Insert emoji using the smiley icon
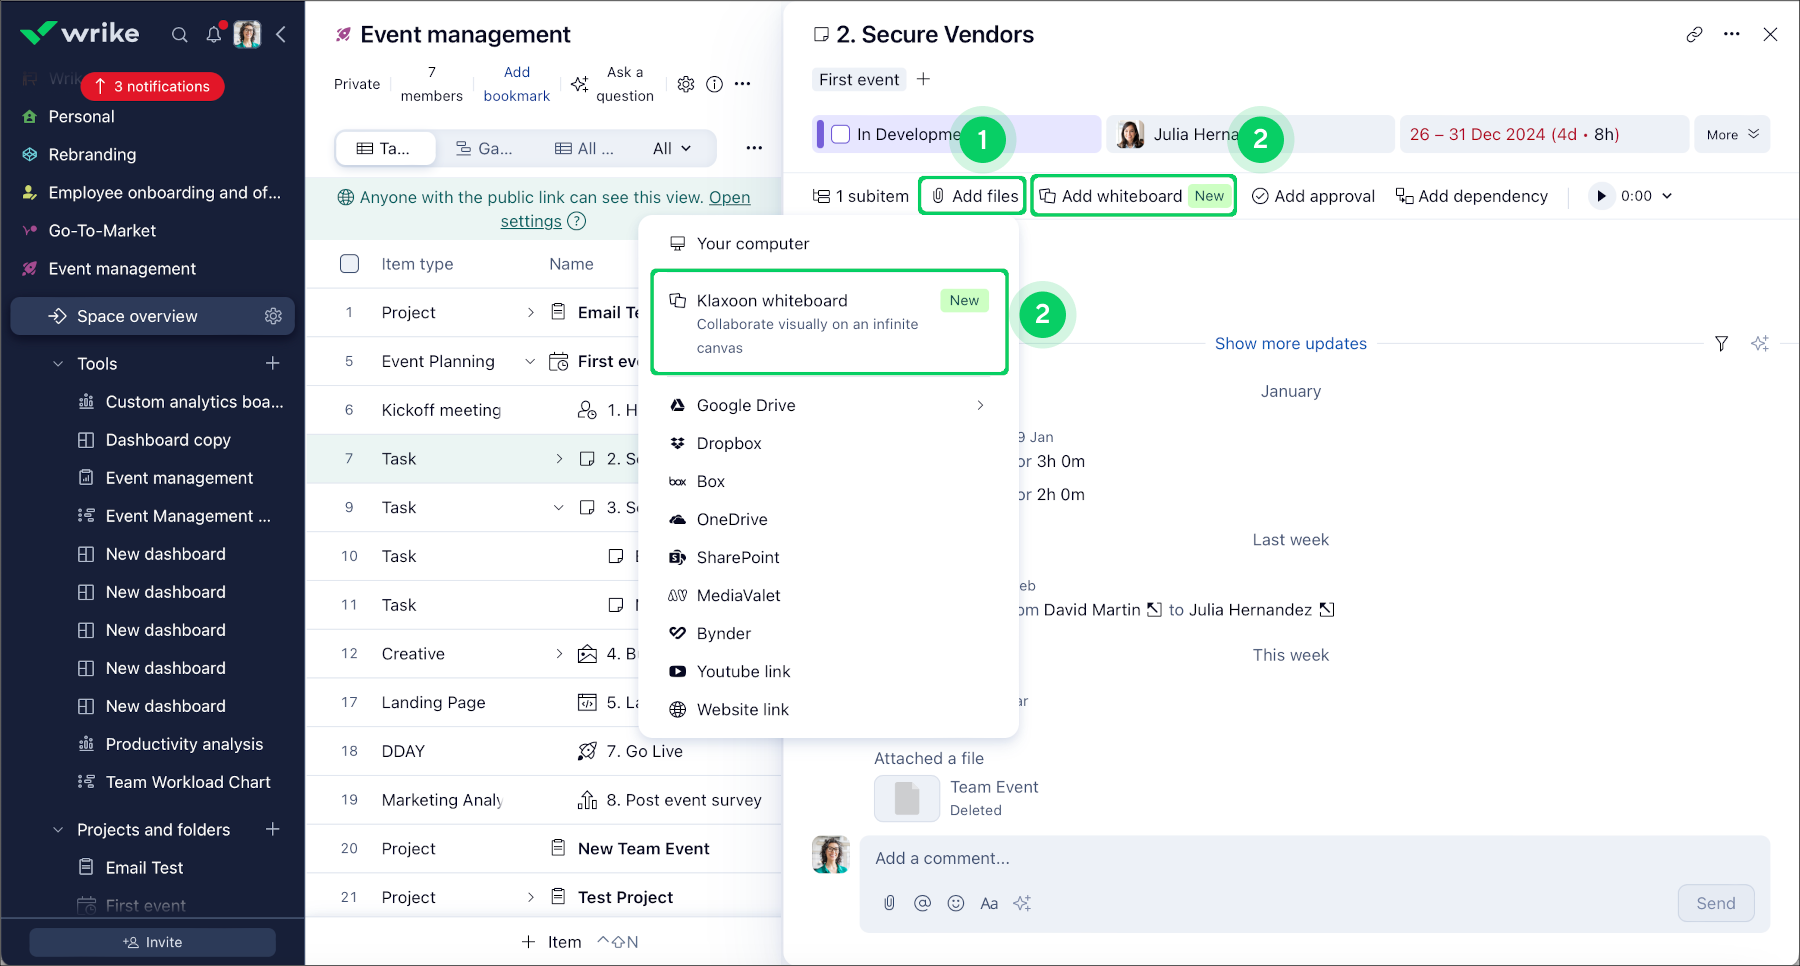1800x966 pixels. [956, 903]
